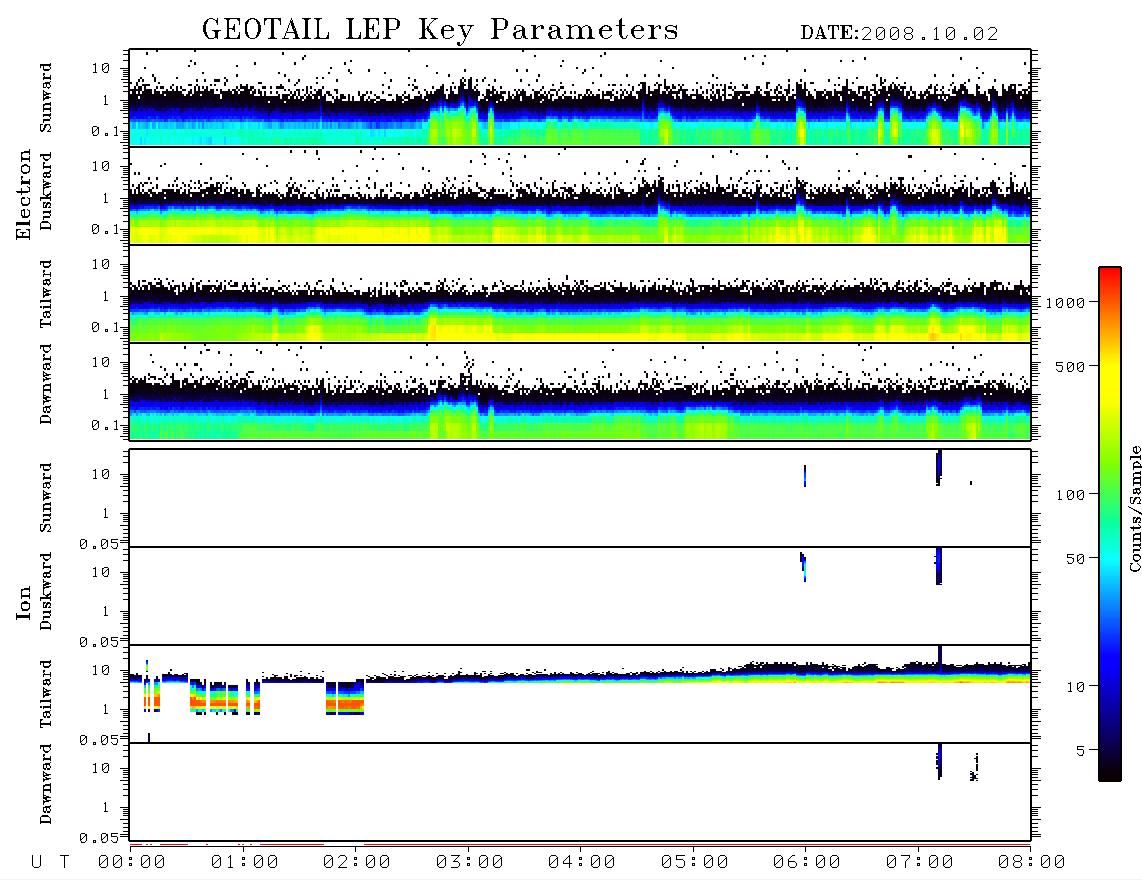Click the 1000 colorbar tick label

click(1066, 303)
